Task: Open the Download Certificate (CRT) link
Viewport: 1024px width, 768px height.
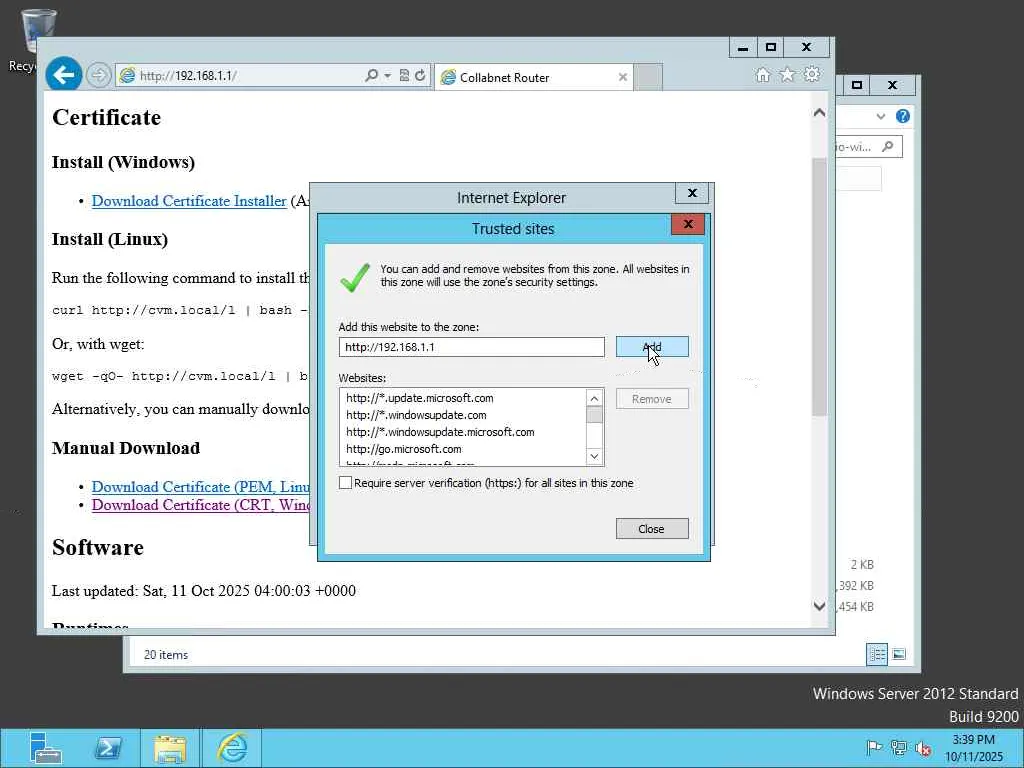Action: [x=200, y=505]
